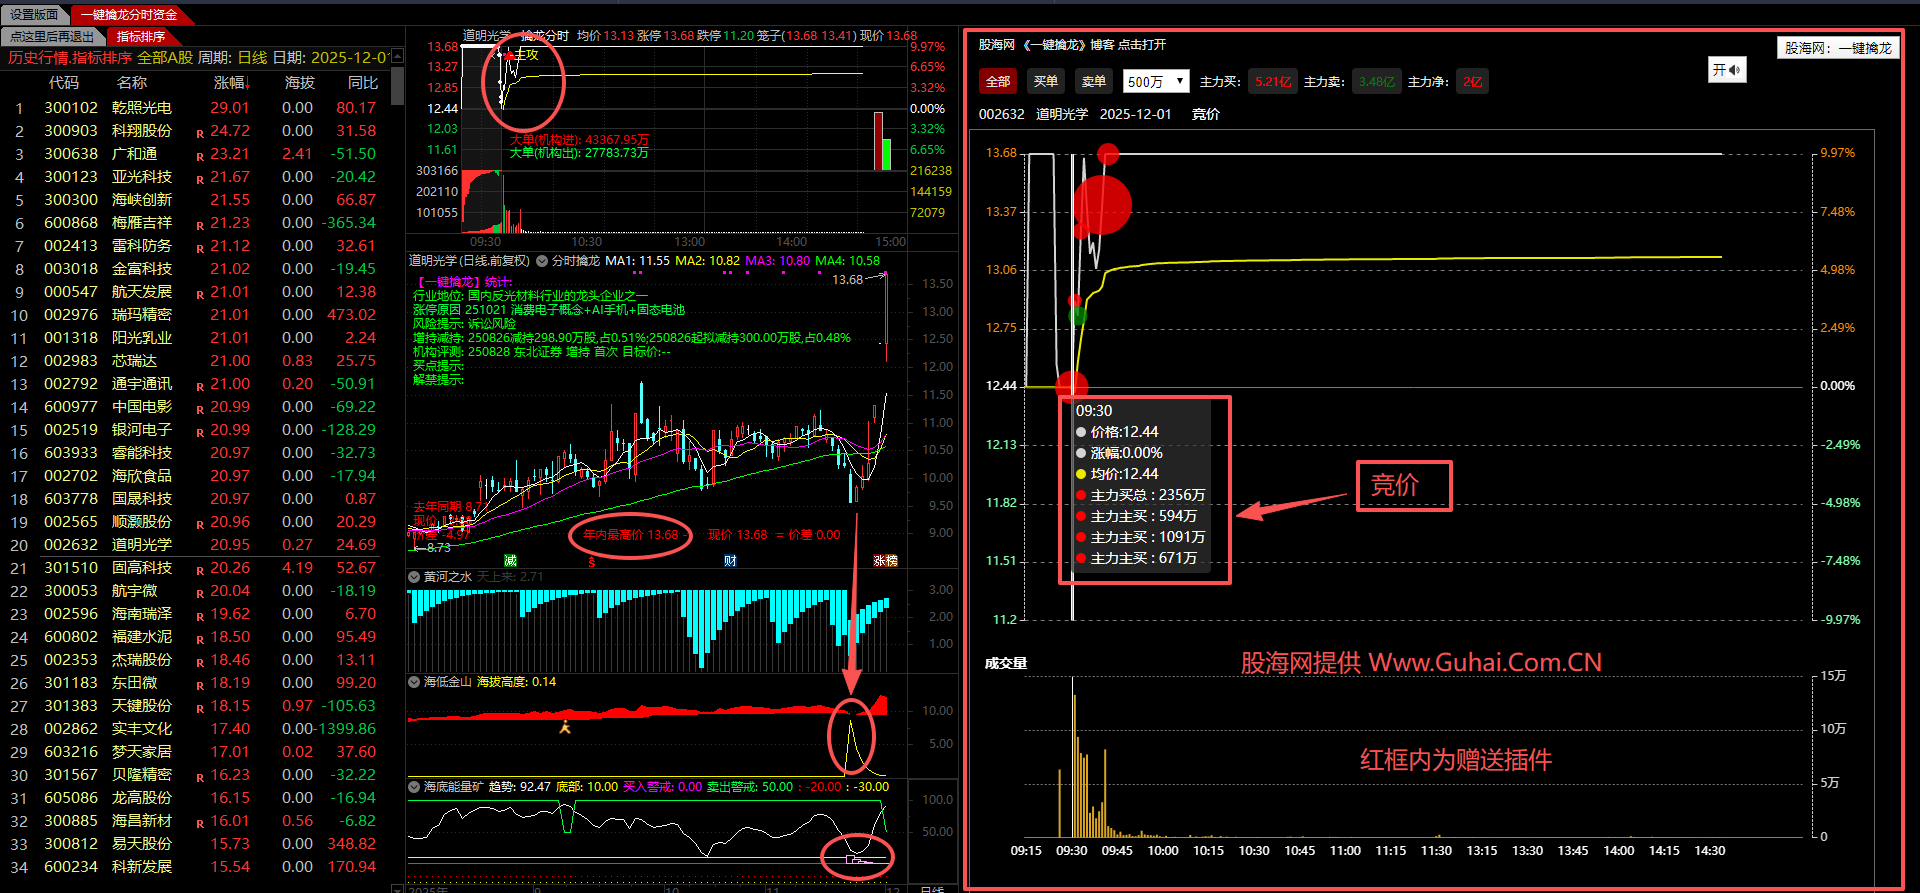Screen dimensions: 1920x893
Task: Click the red S signal icon
Action: pos(592,562)
